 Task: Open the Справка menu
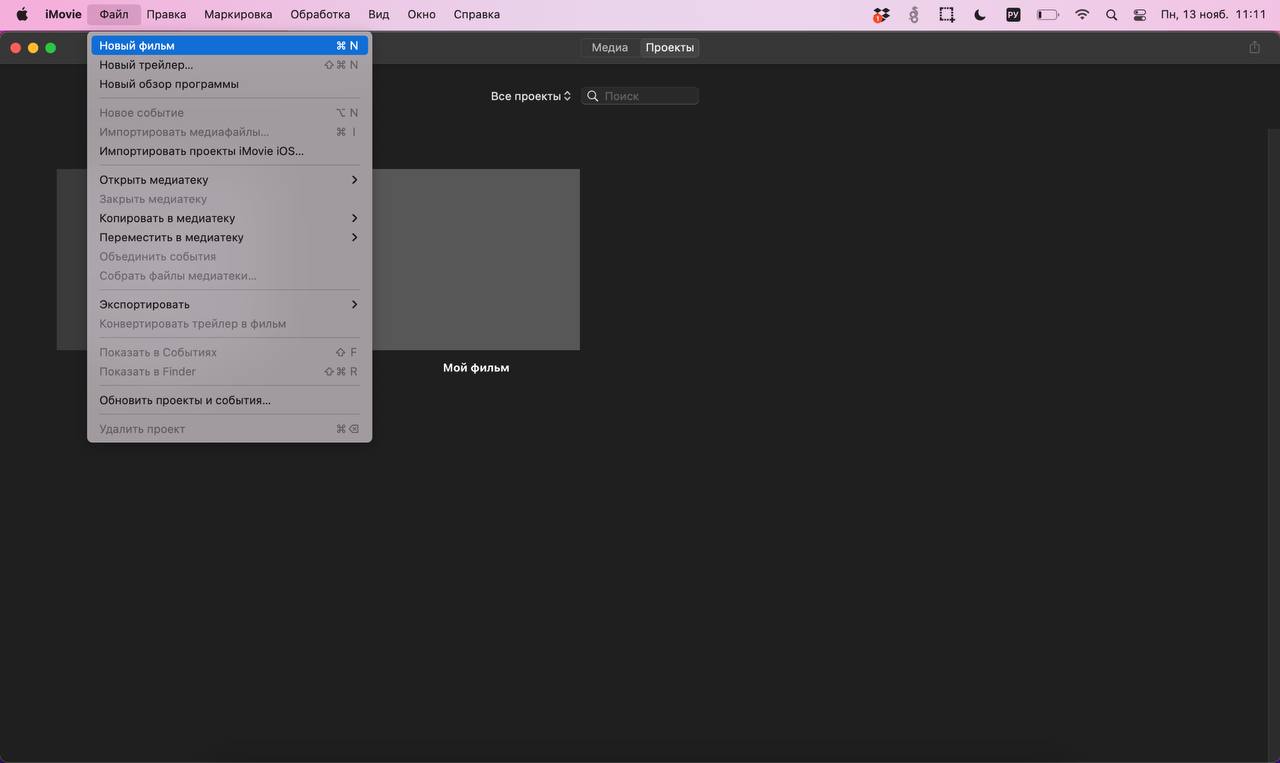coord(477,15)
